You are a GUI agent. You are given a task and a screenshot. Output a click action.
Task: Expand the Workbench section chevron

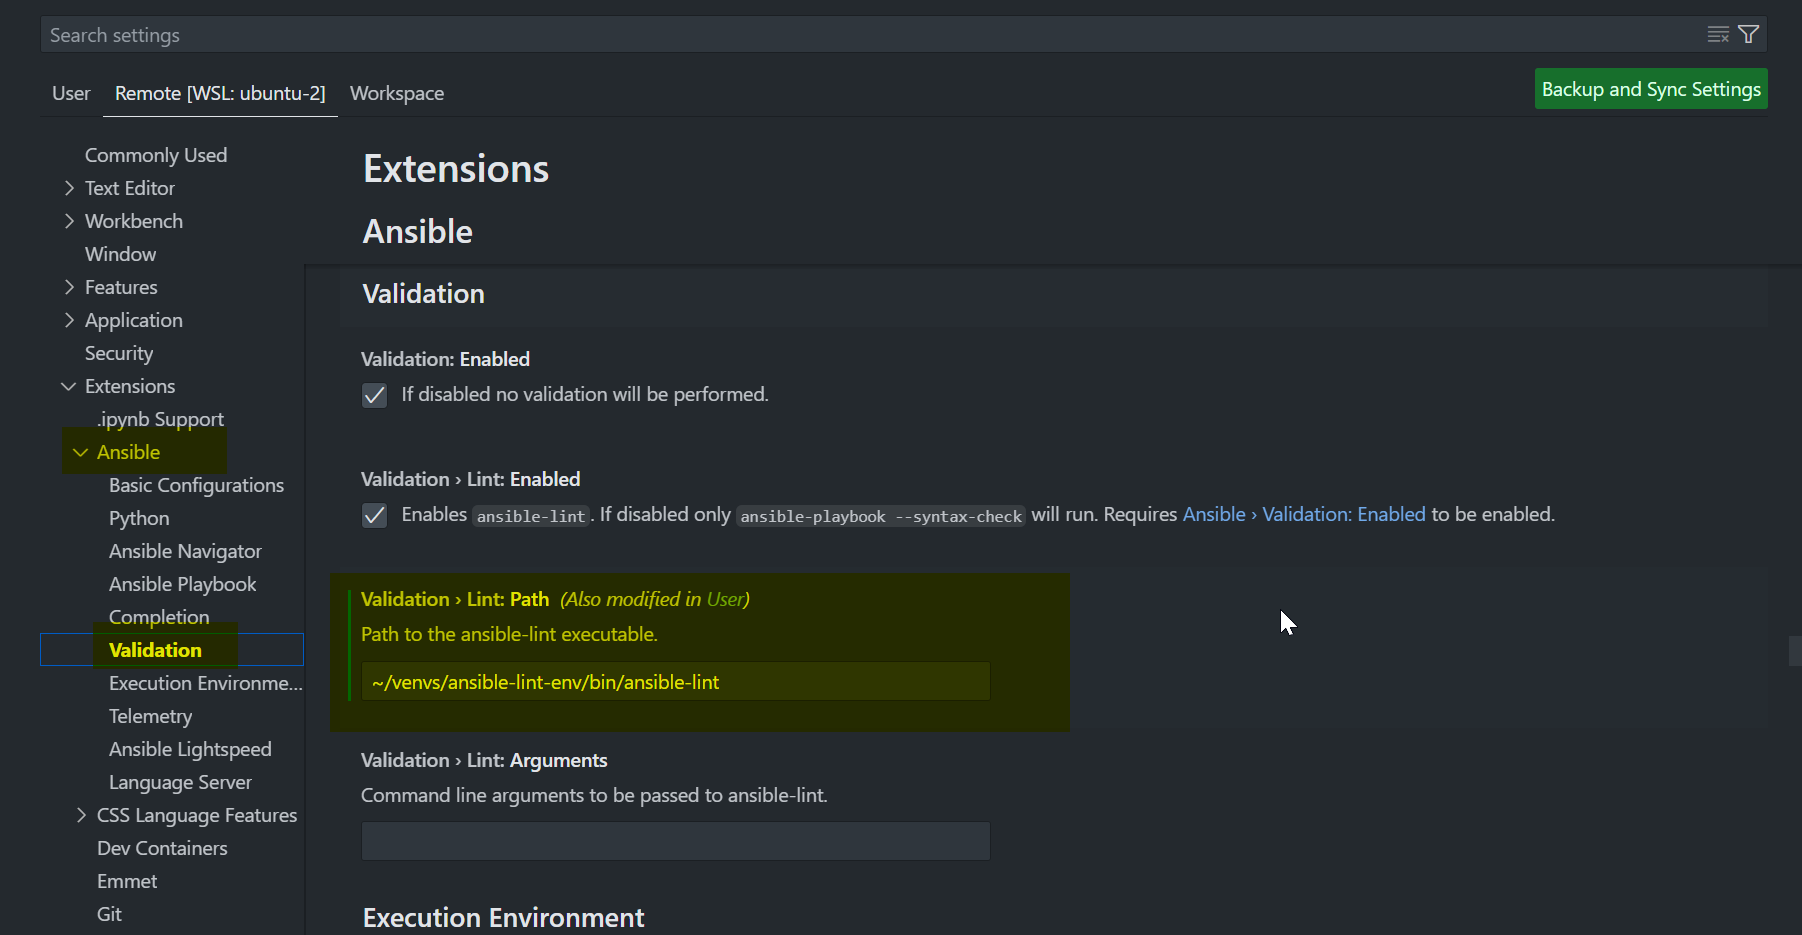69,221
